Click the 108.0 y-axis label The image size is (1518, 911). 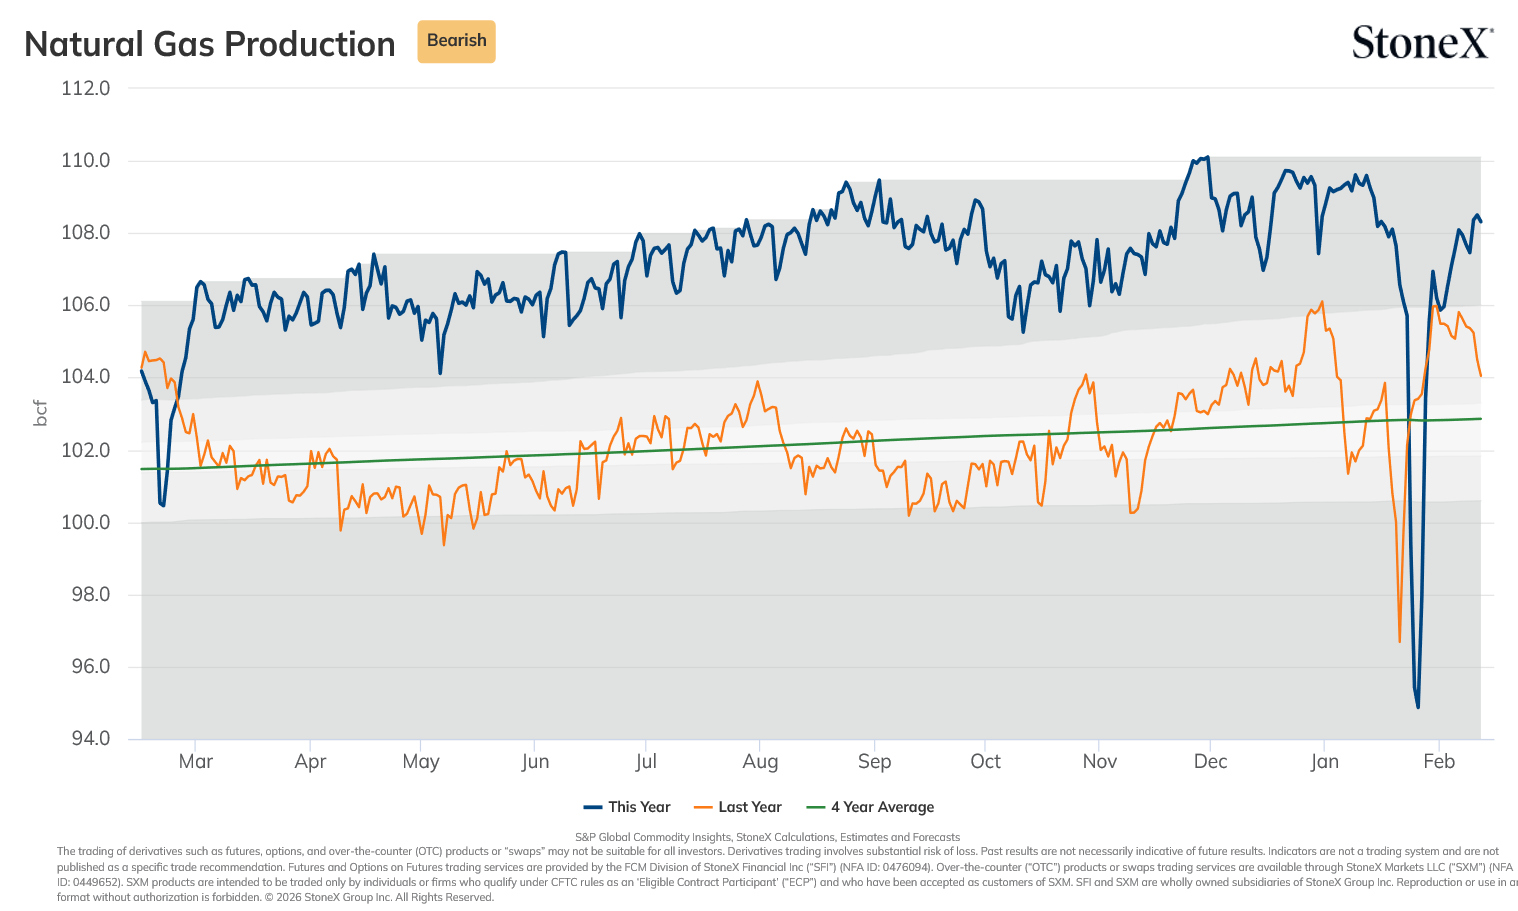[86, 232]
